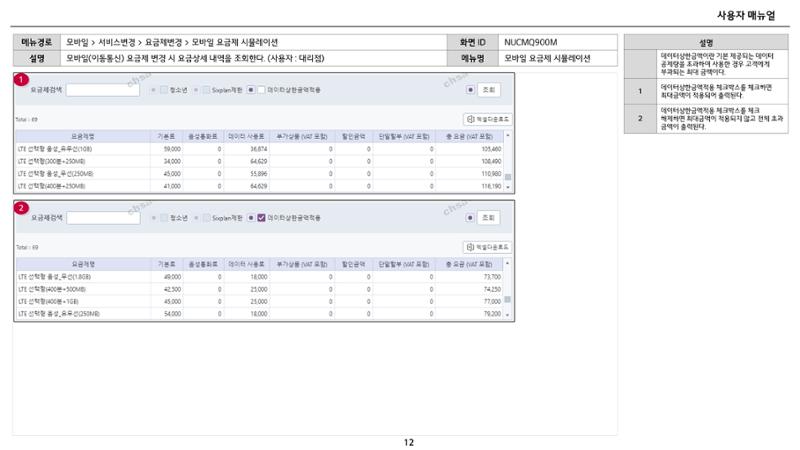This screenshot has height=450, width=800.
Task: Tick the unchecked 데이터상한금액적용 checkbox
Action: (x=261, y=90)
